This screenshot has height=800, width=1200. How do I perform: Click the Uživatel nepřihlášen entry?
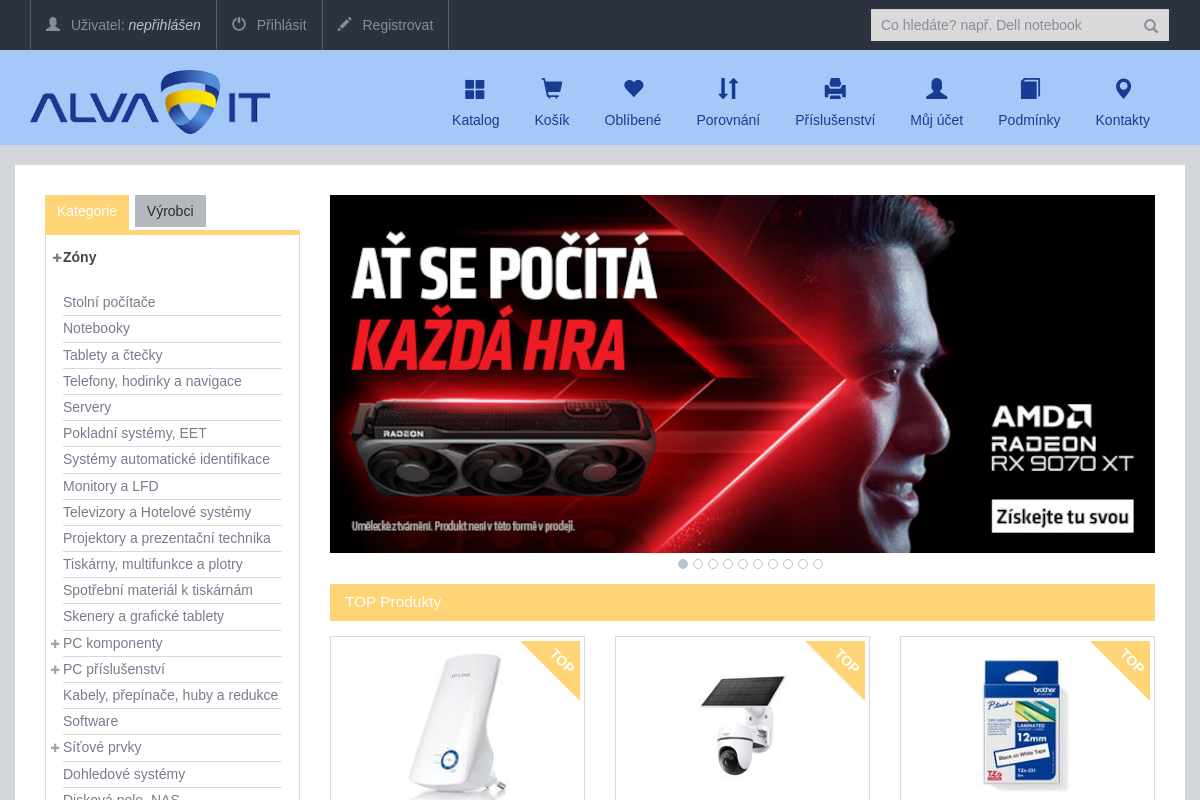[123, 25]
